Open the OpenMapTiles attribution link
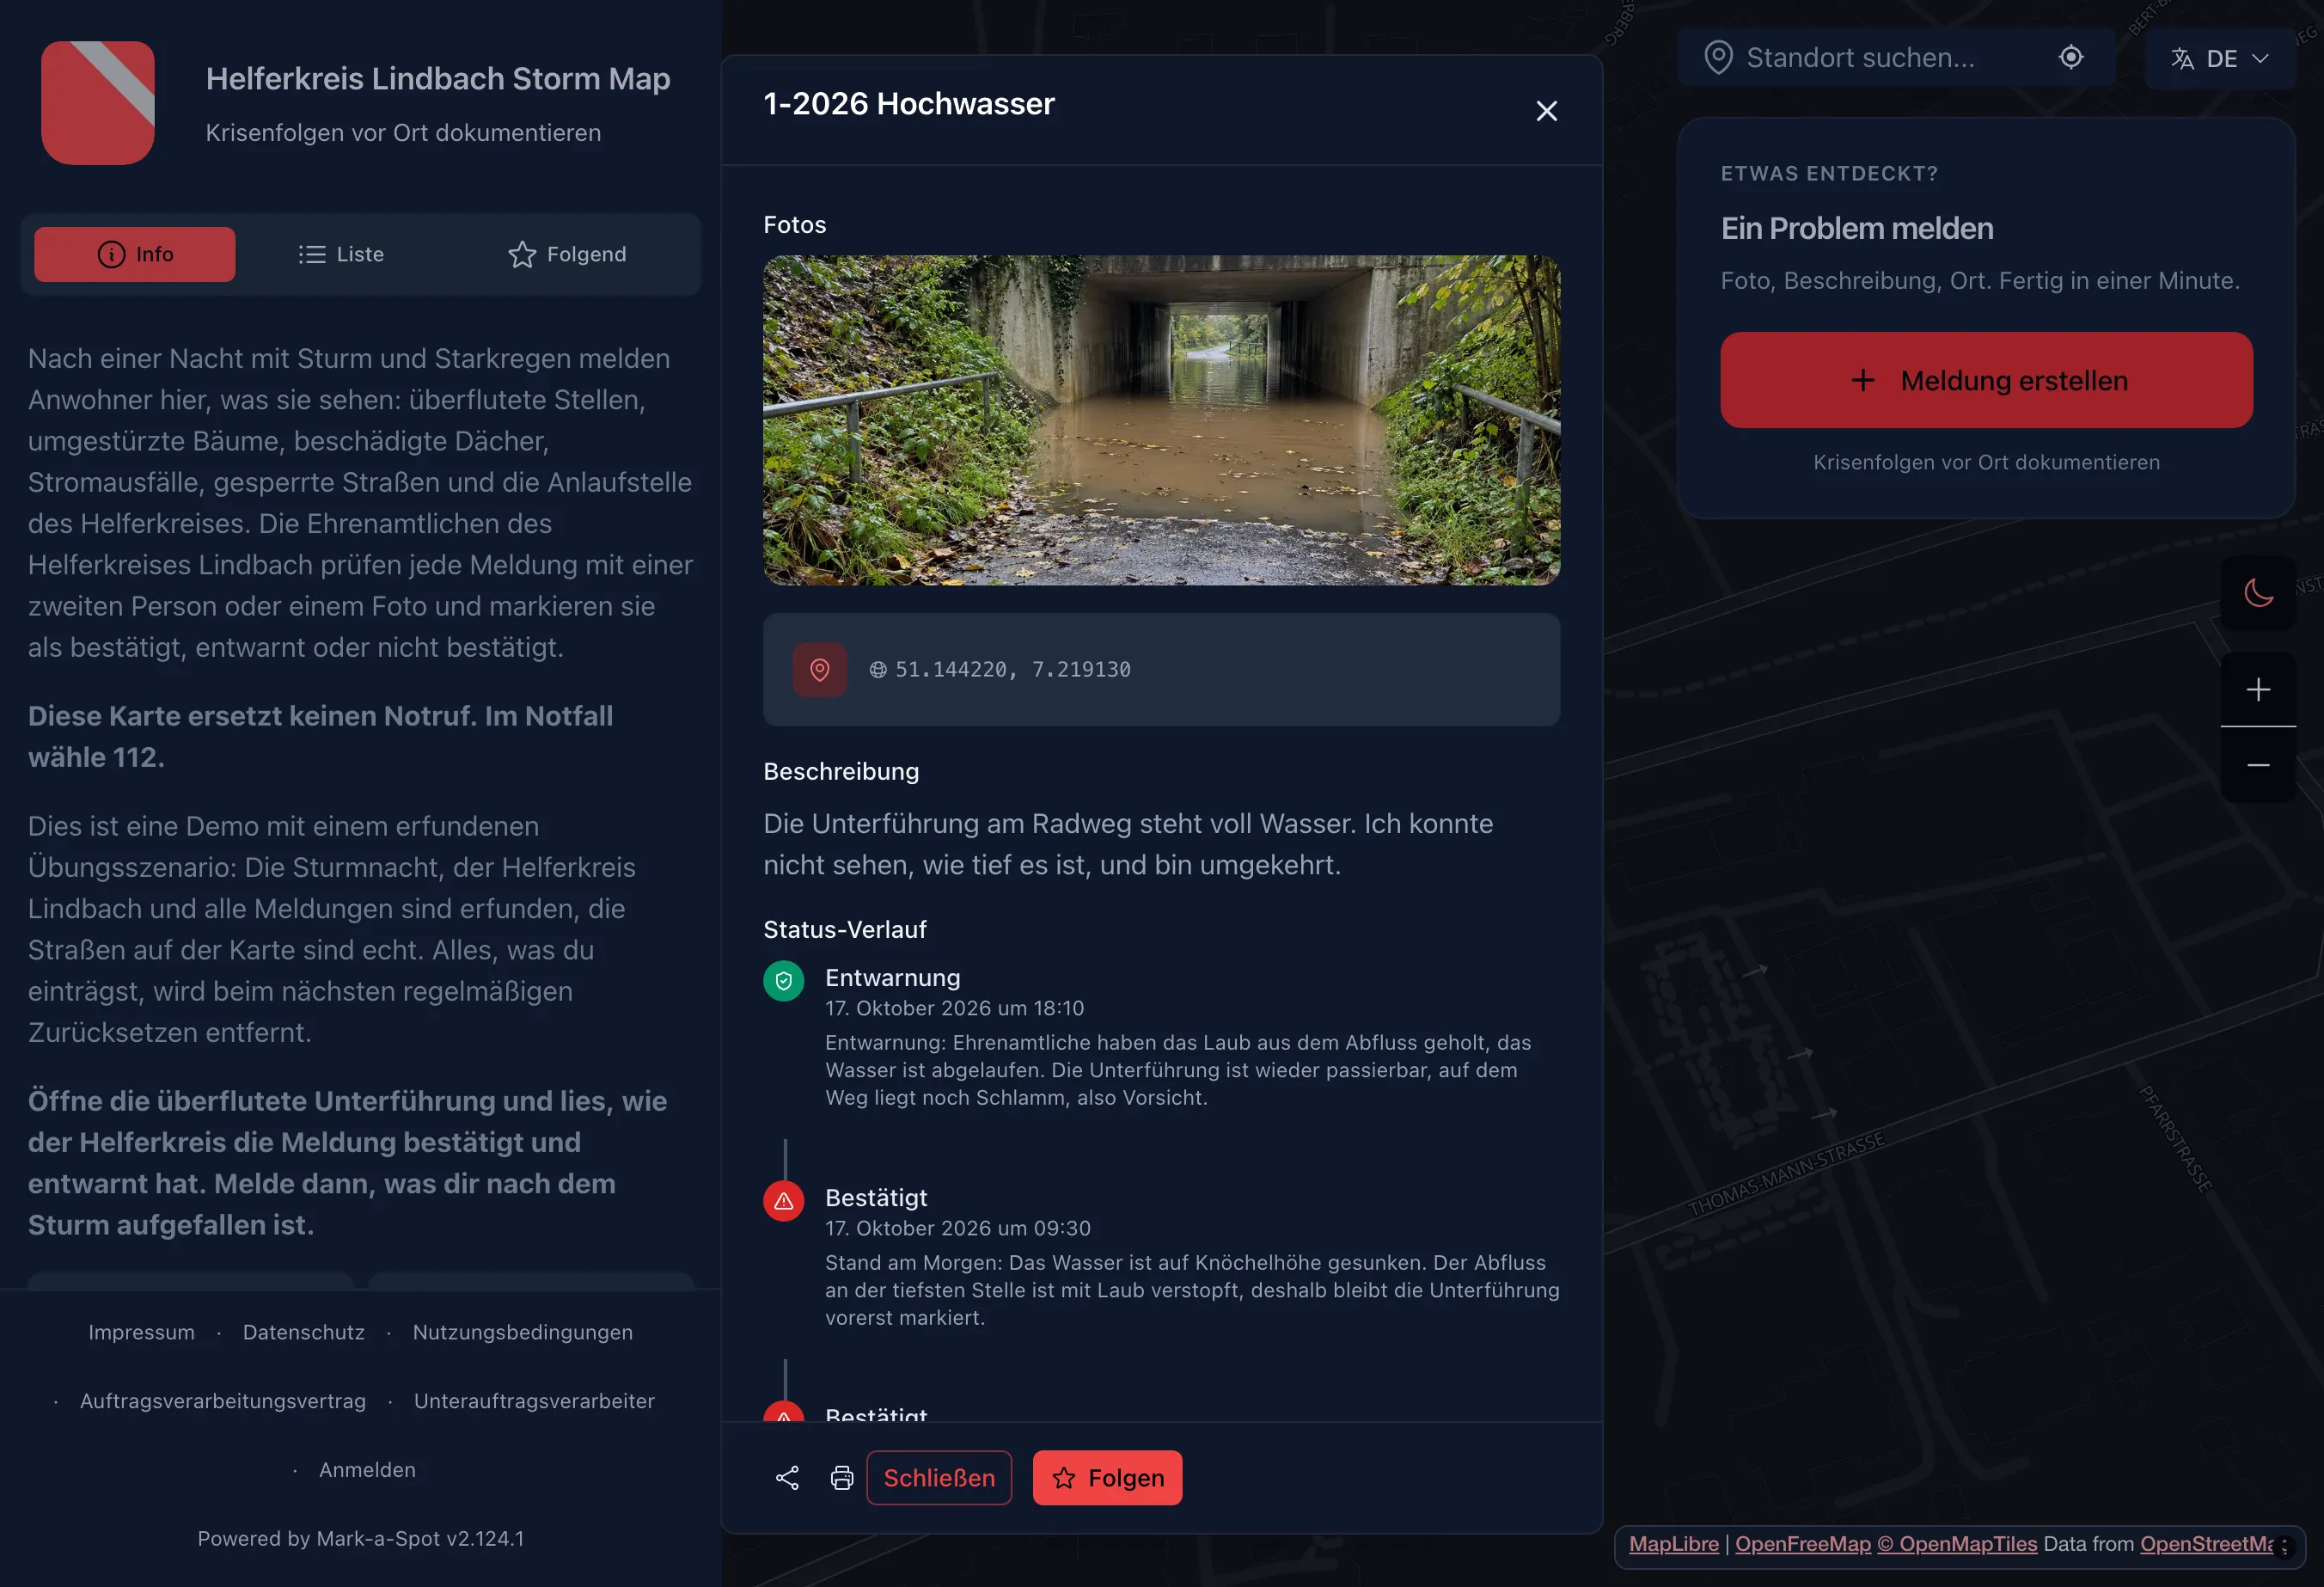 click(x=1957, y=1544)
